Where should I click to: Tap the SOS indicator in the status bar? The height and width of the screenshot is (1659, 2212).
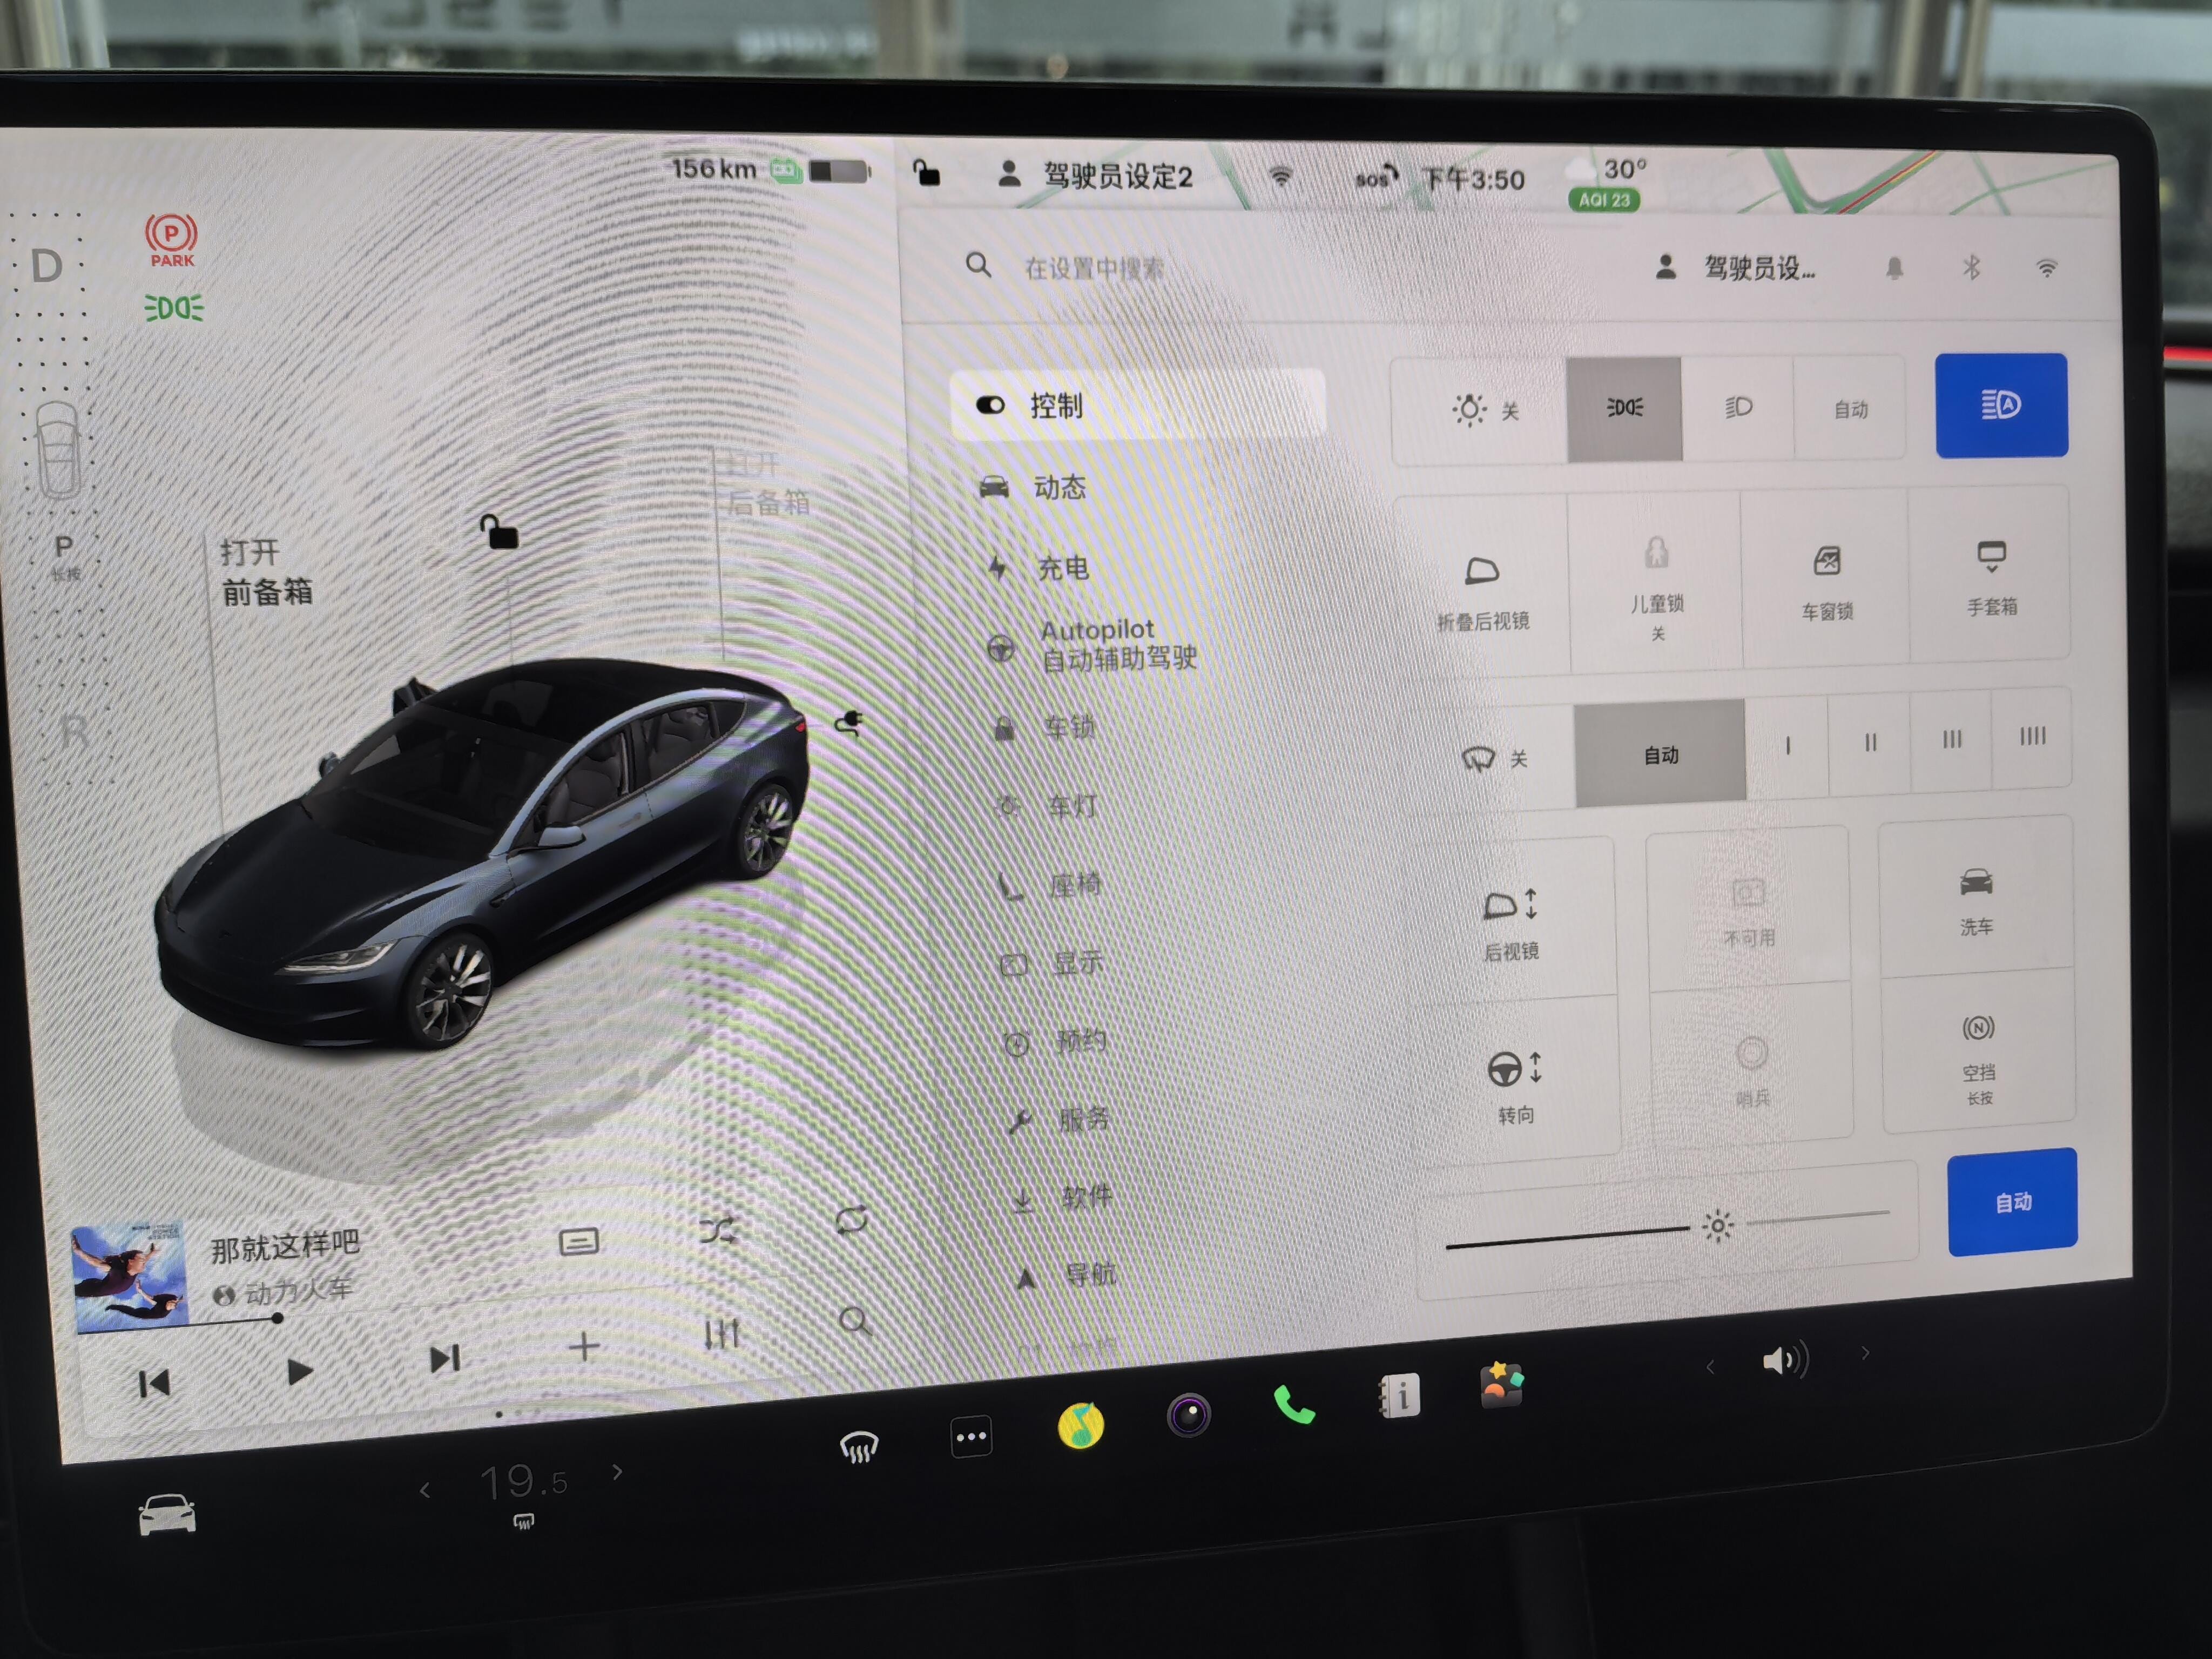pyautogui.click(x=1377, y=178)
